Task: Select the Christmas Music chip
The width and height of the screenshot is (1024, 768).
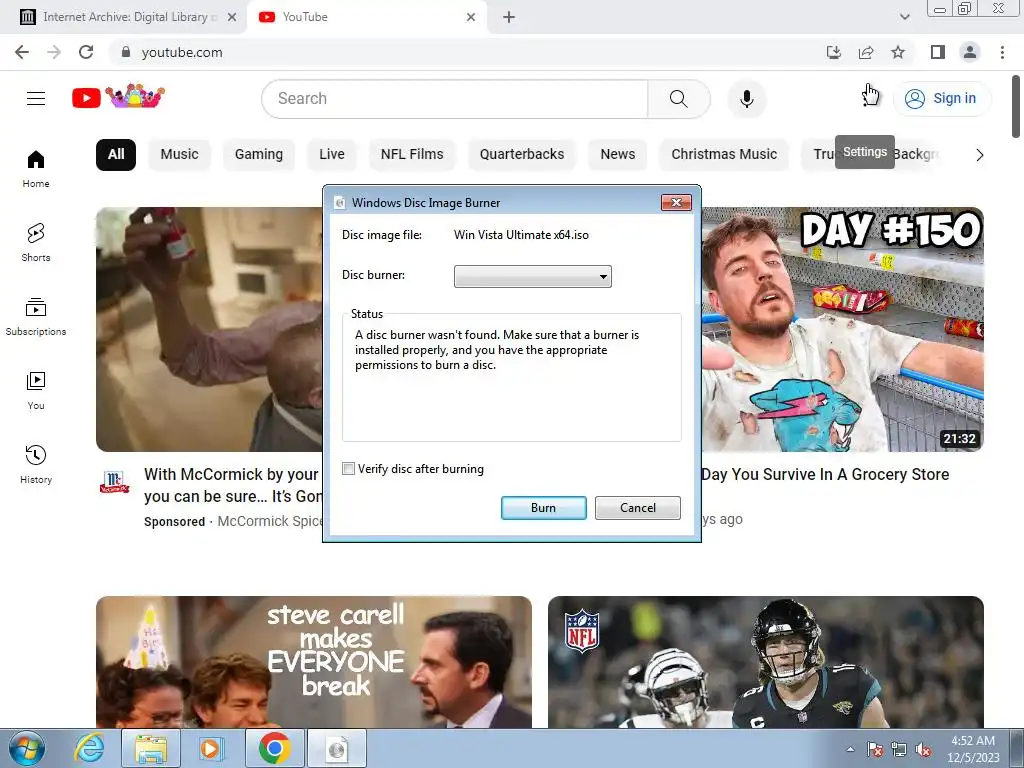Action: click(724, 155)
